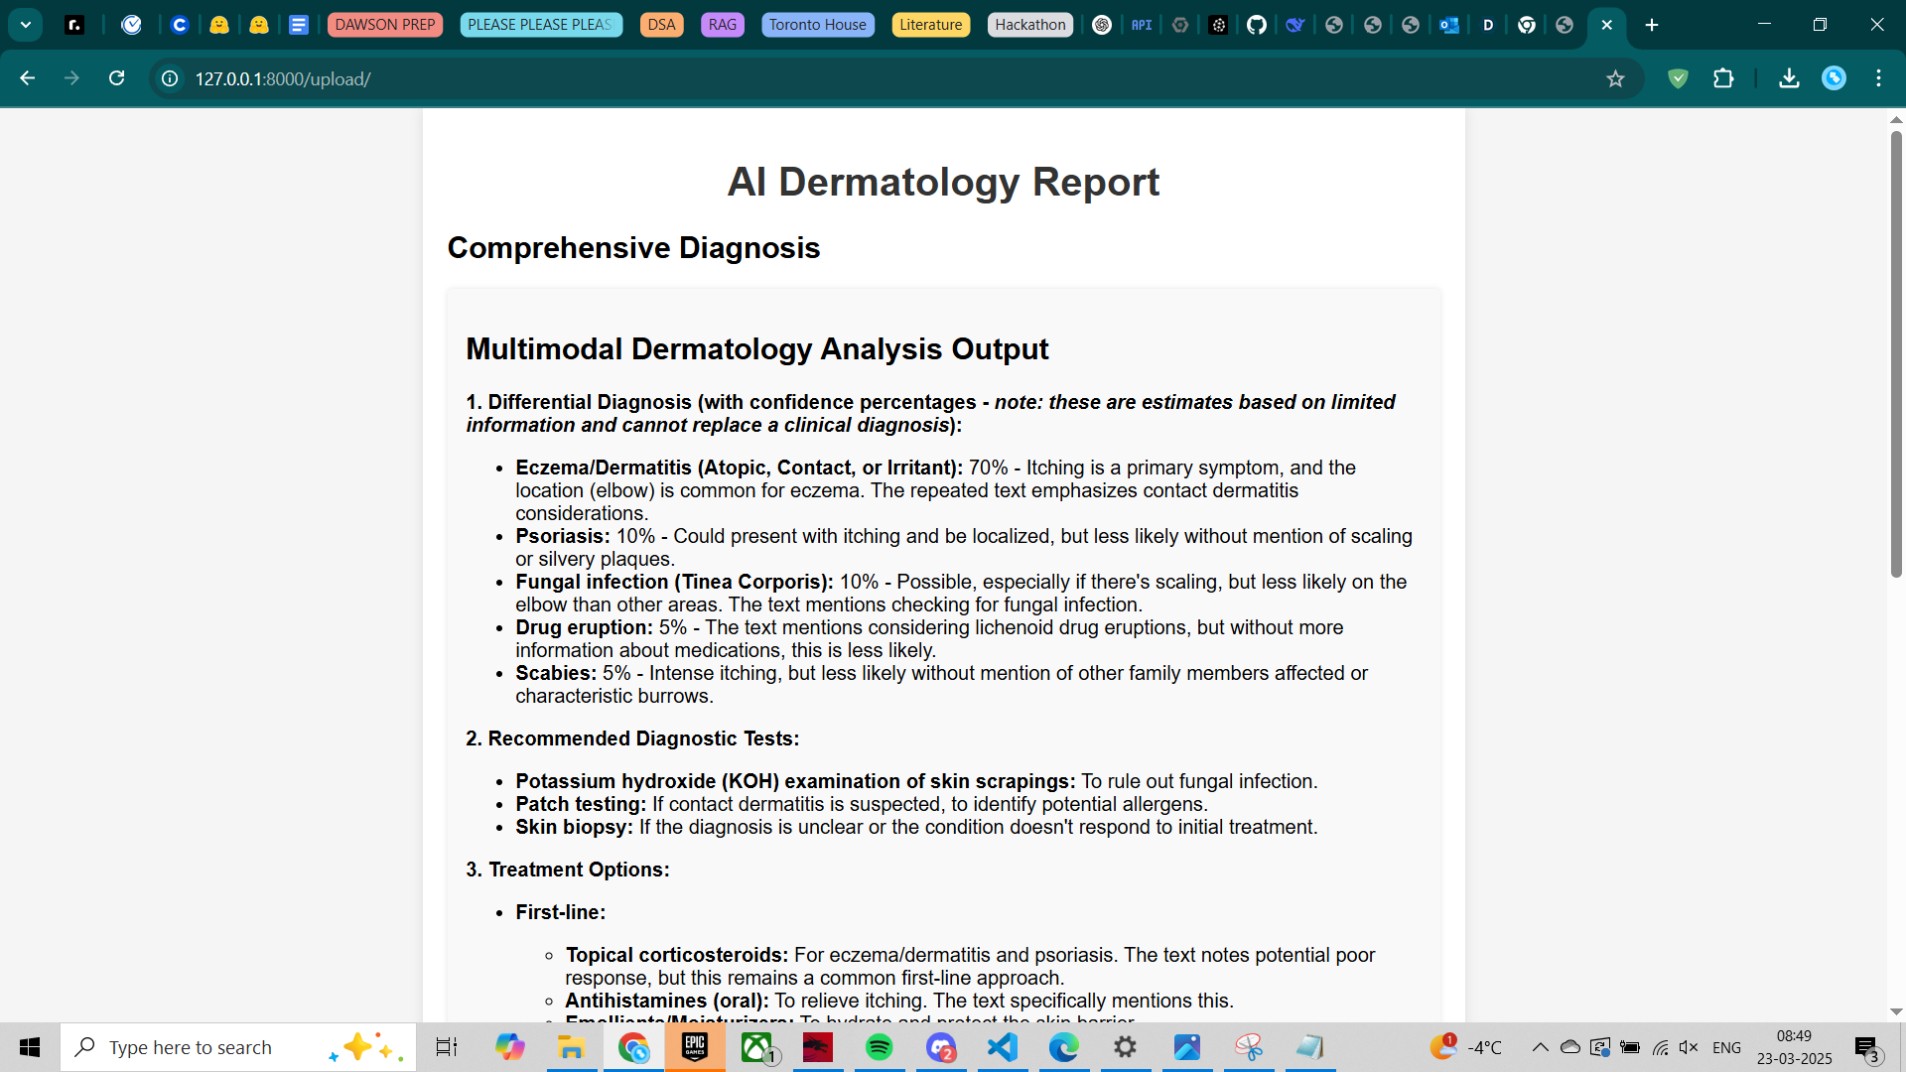The image size is (1906, 1072).
Task: Open the tab search dropdown
Action: click(26, 25)
